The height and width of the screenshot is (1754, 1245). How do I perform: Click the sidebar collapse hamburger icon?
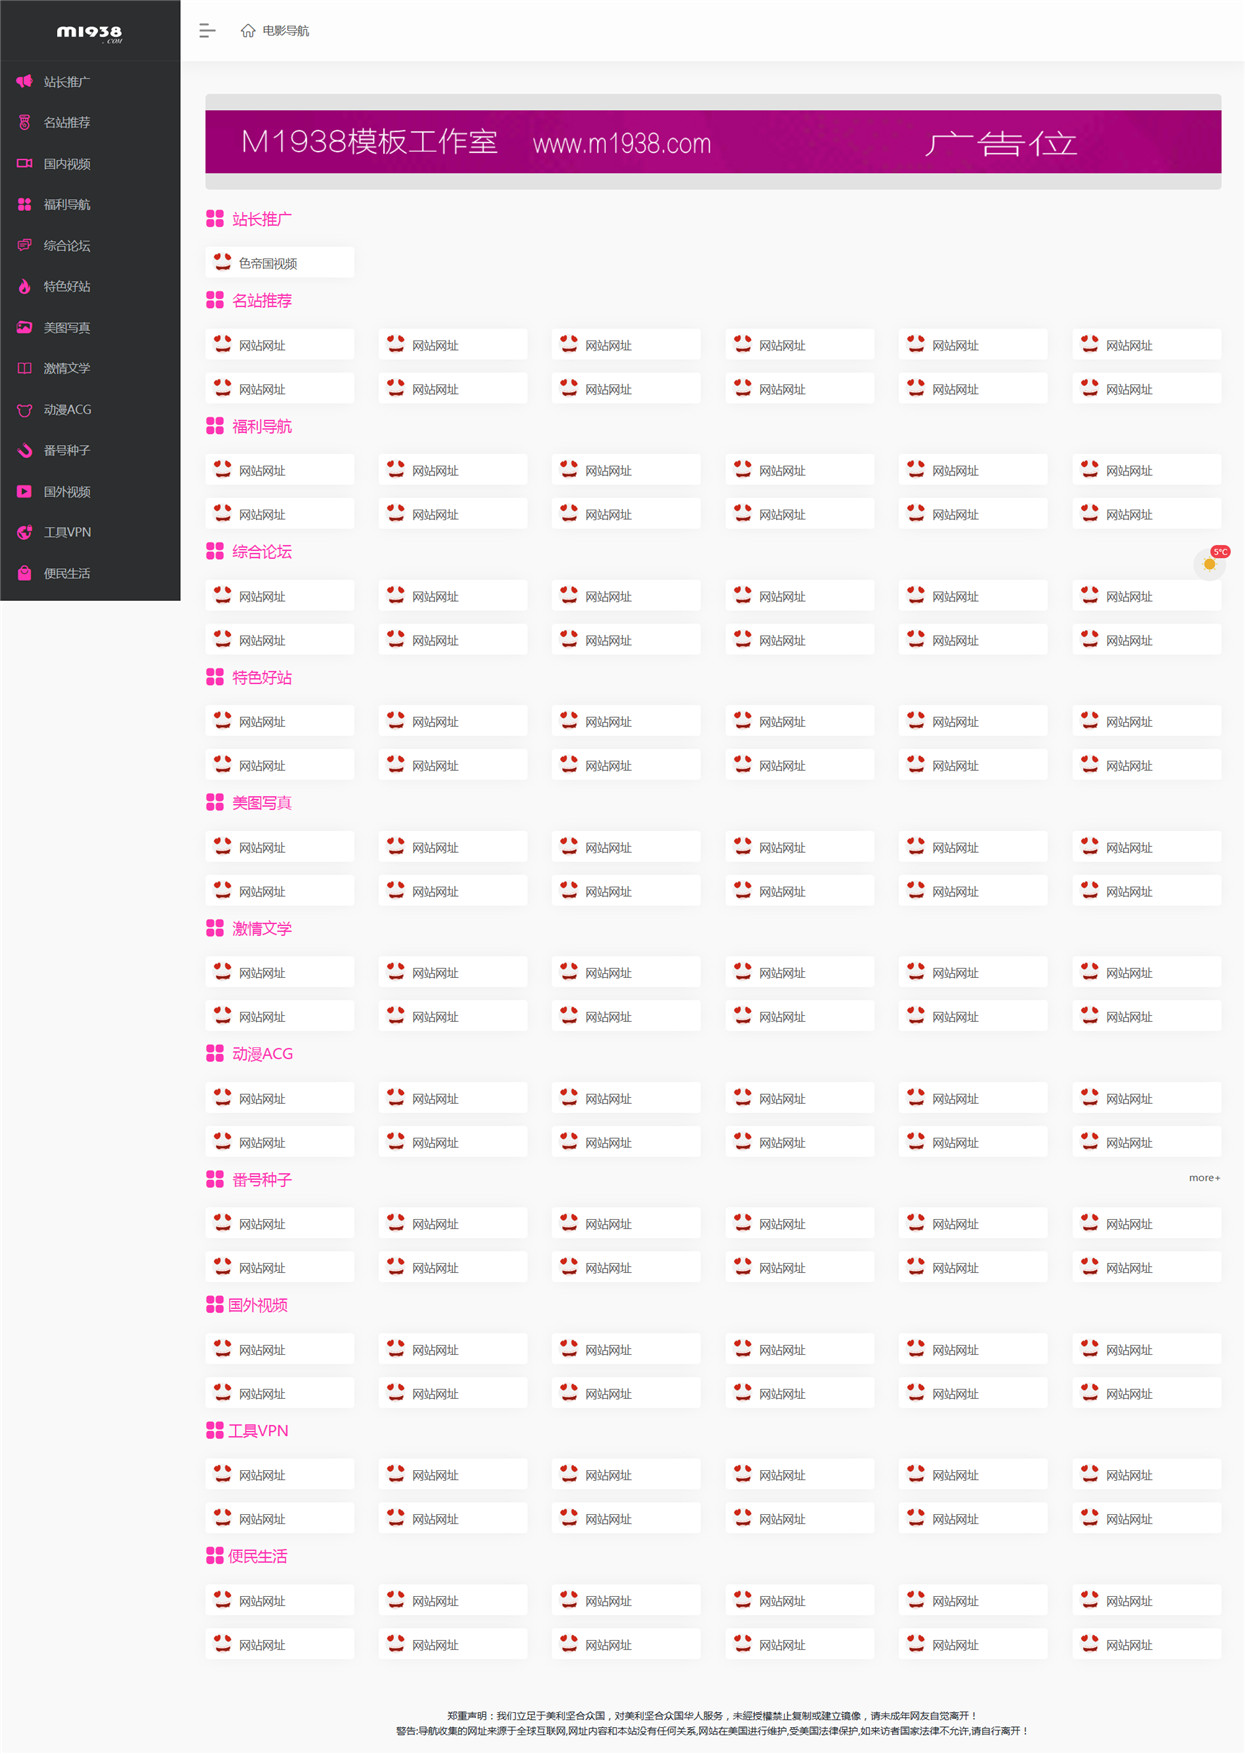[207, 31]
